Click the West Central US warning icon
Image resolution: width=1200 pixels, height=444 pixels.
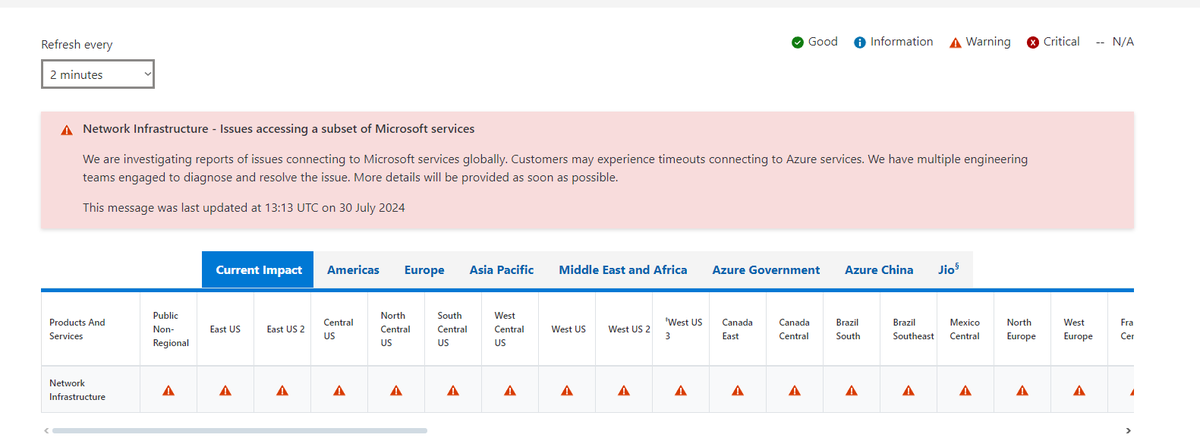510,391
